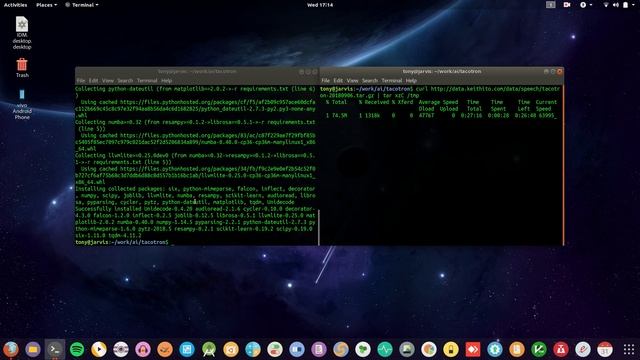
Task: Open Terminal menu in left terminal window
Action: pyautogui.click(x=147, y=81)
